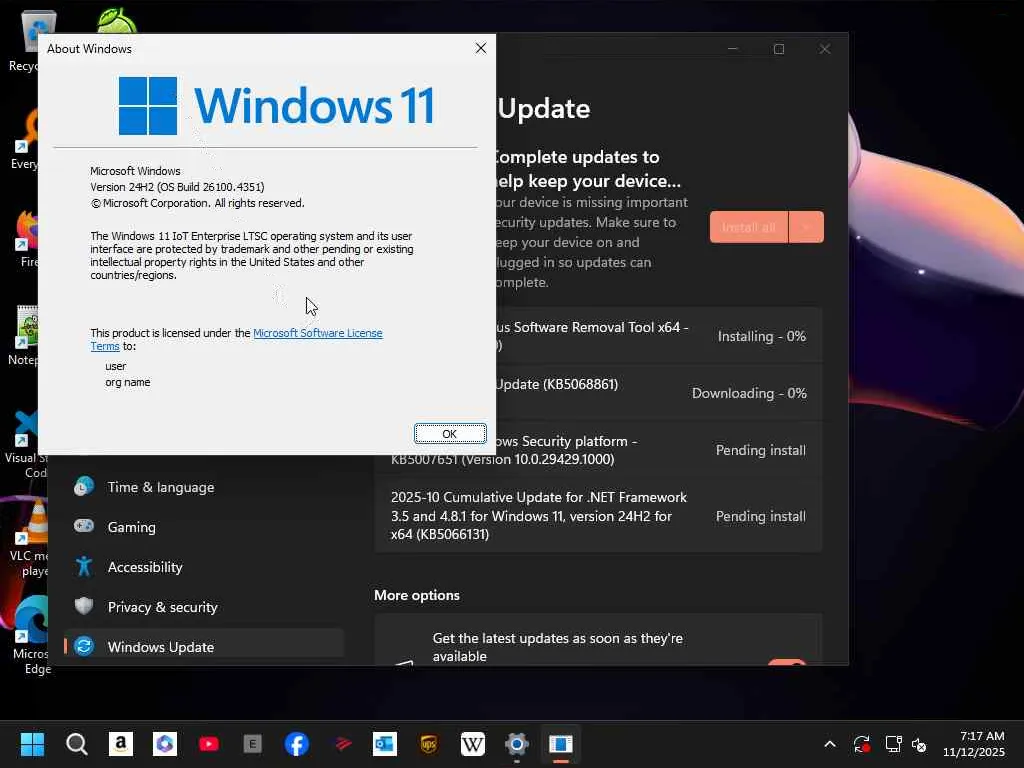The image size is (1024, 768).
Task: Click the .NET Framework KB5066131 update row
Action: coord(598,516)
